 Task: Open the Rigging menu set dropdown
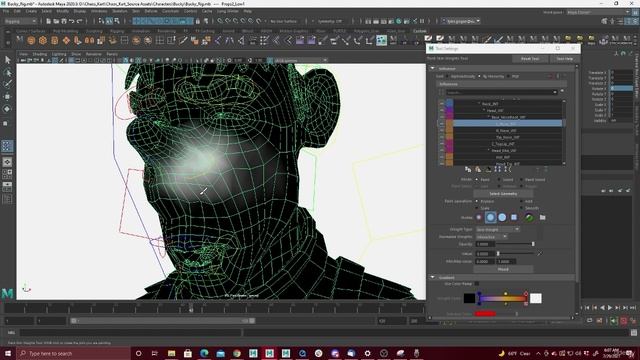tap(20, 21)
